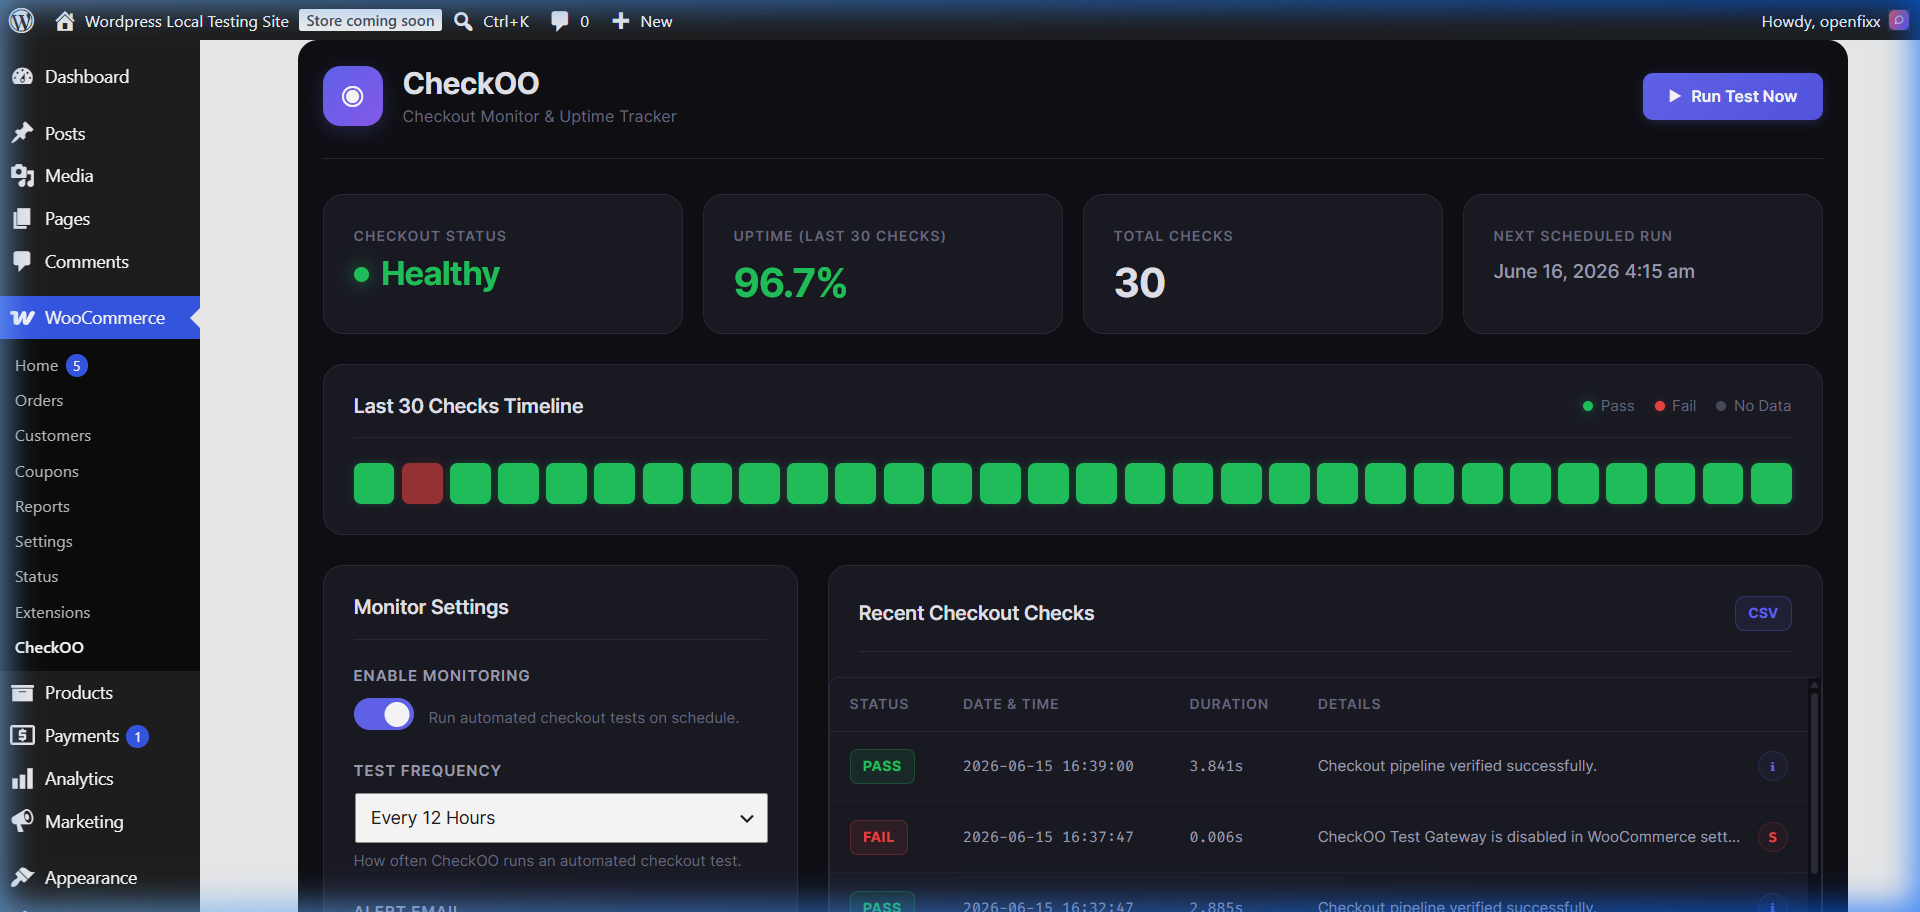
Task: Click the Posts pin icon
Action: 22,133
